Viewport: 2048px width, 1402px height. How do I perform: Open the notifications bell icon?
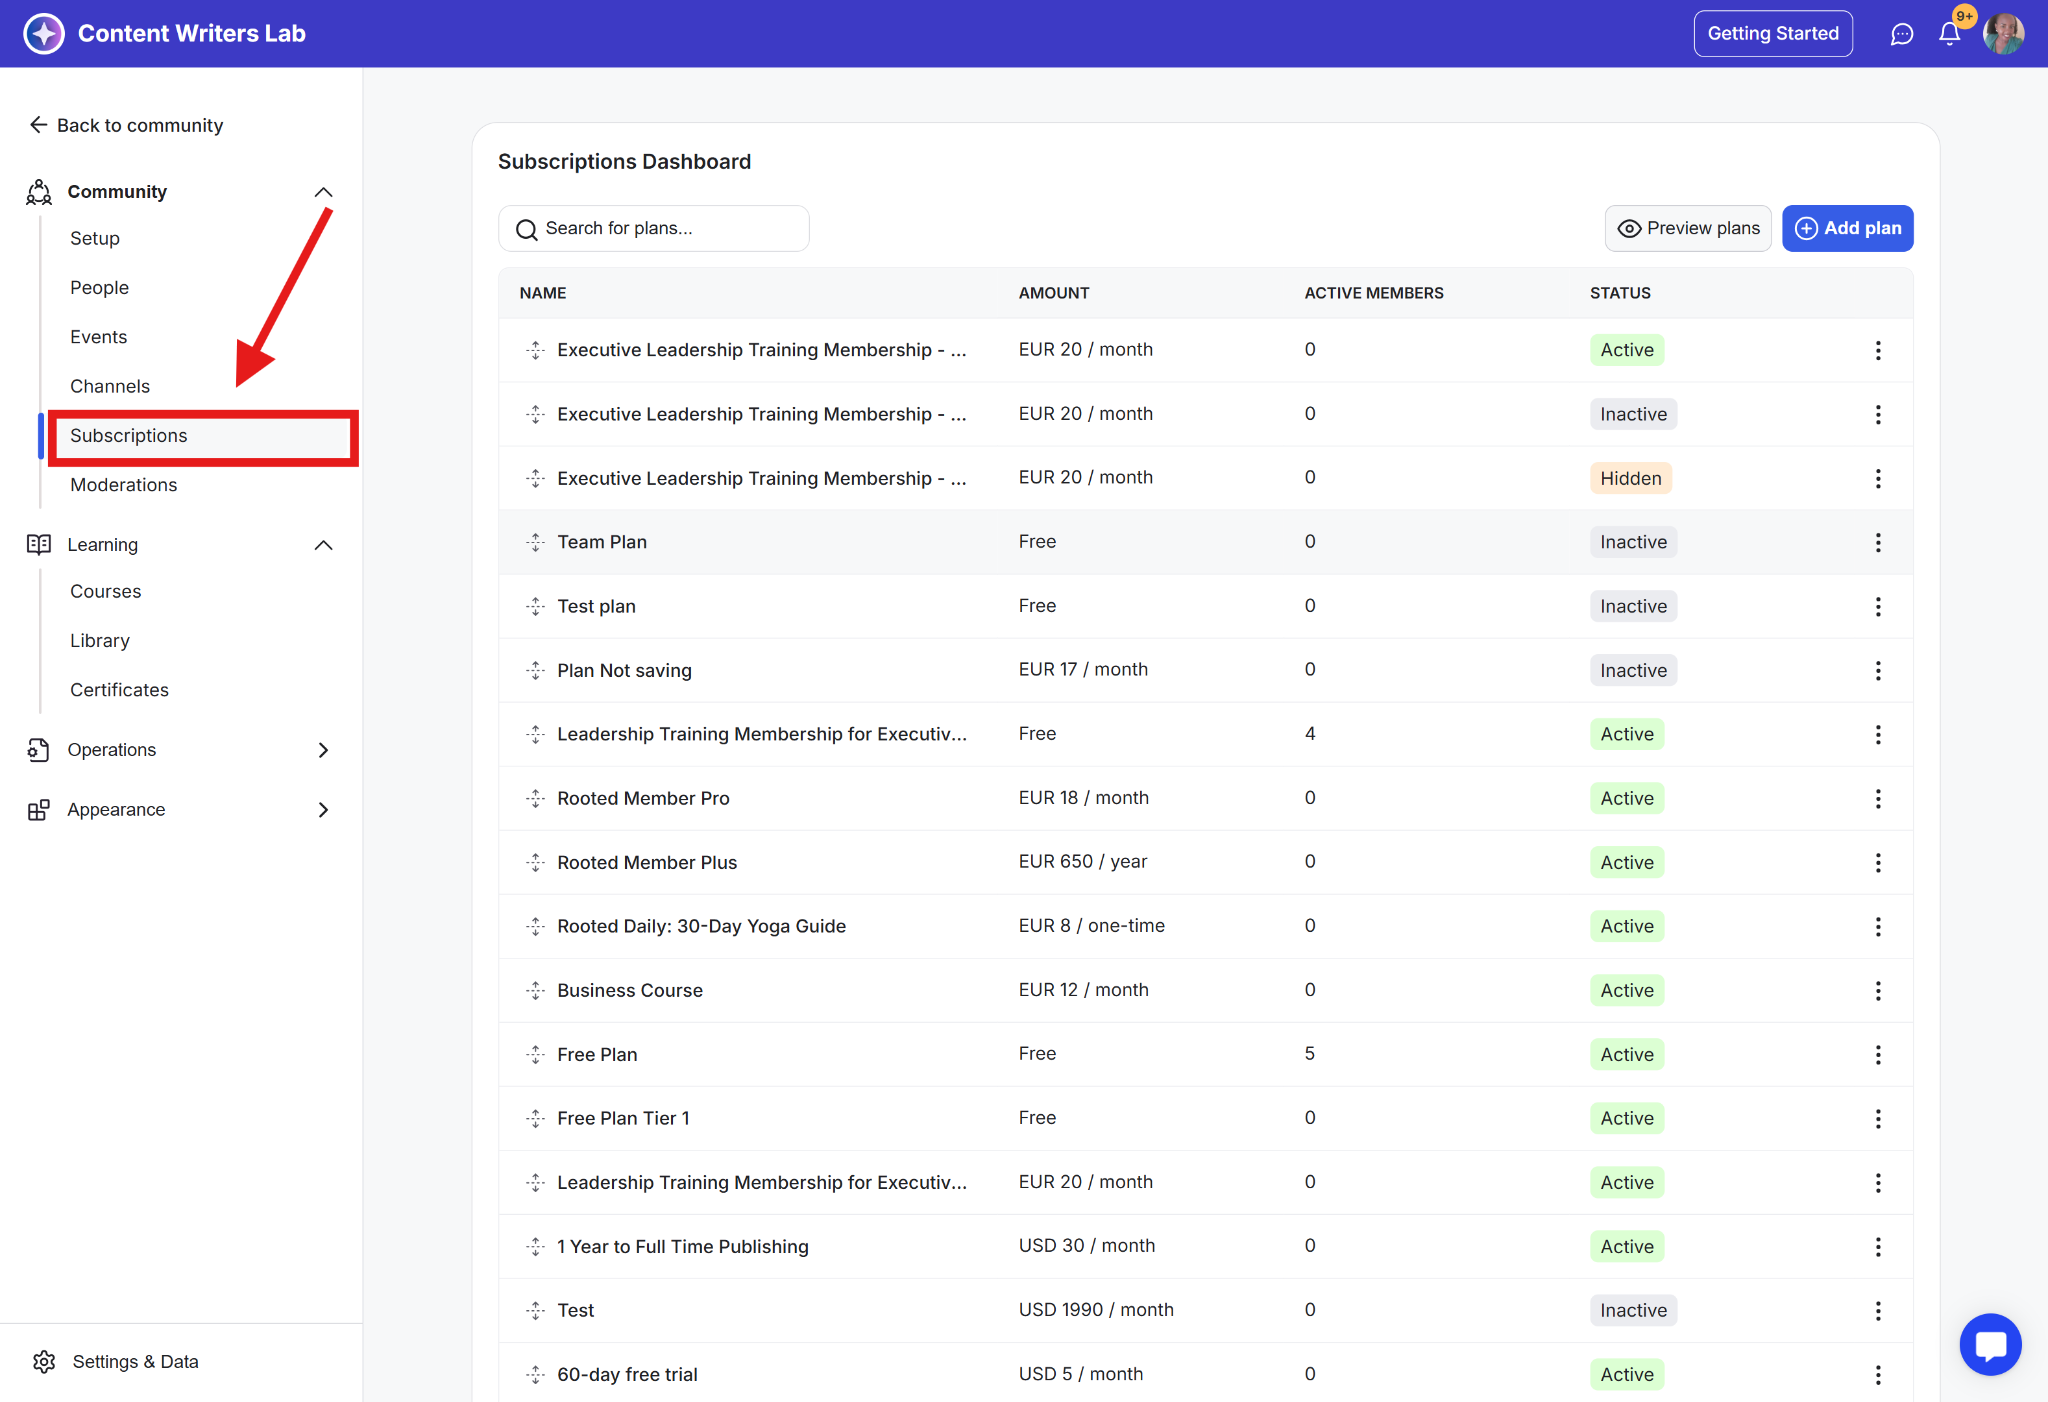pos(1949,34)
